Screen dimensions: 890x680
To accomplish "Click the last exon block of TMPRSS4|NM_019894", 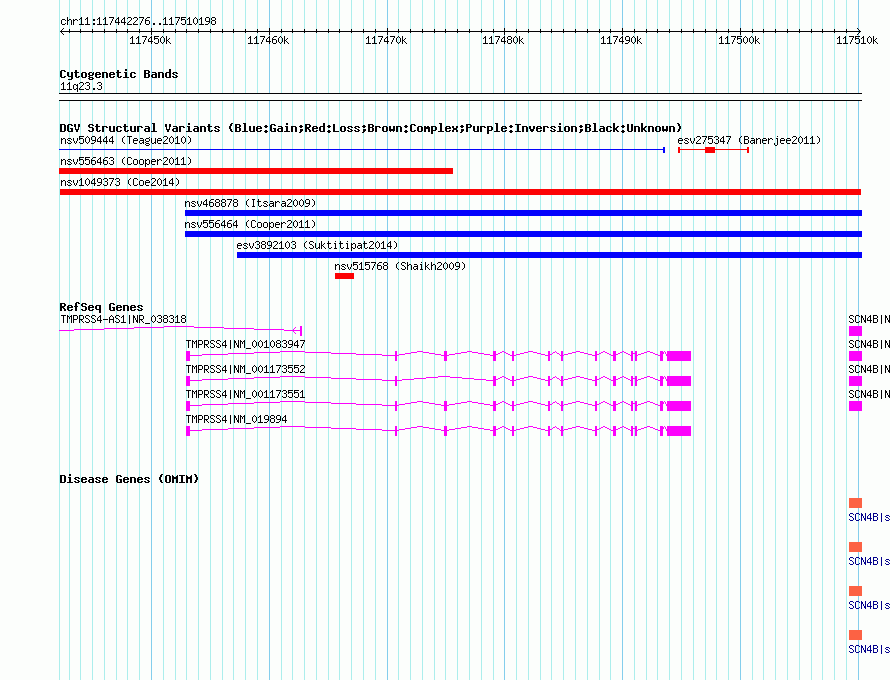I will [679, 431].
